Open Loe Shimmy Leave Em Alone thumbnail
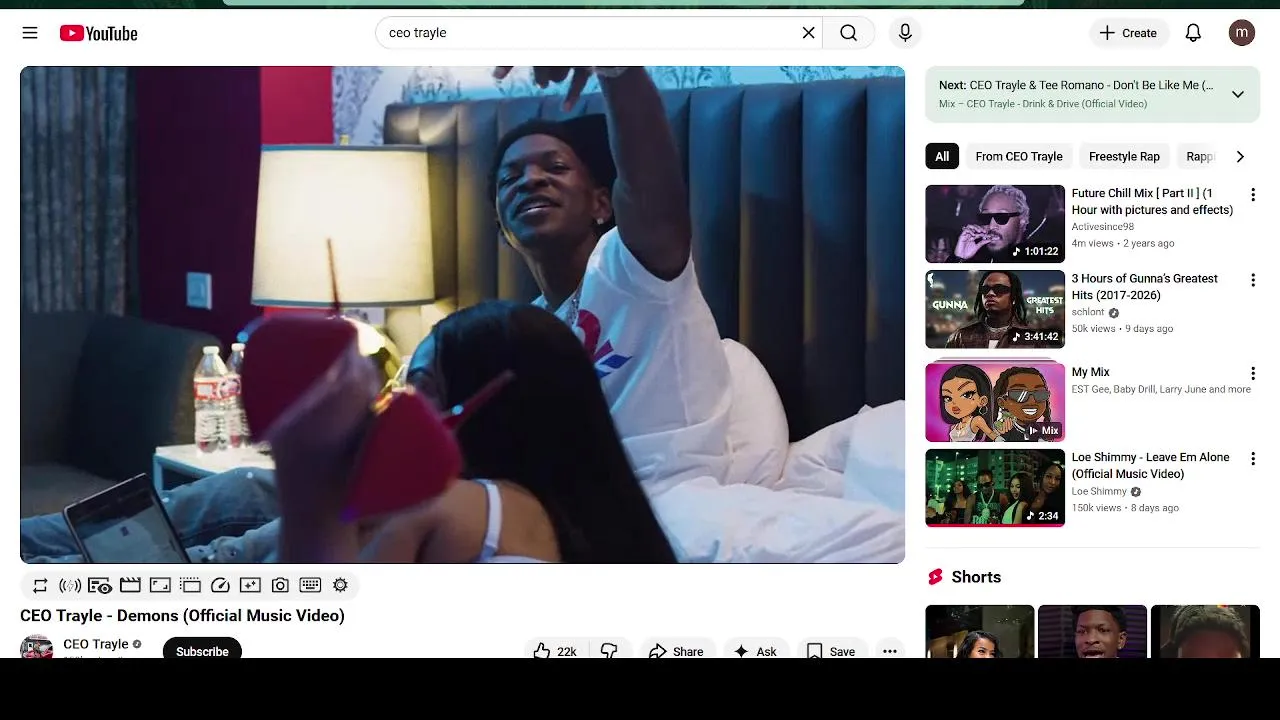 [x=995, y=488]
